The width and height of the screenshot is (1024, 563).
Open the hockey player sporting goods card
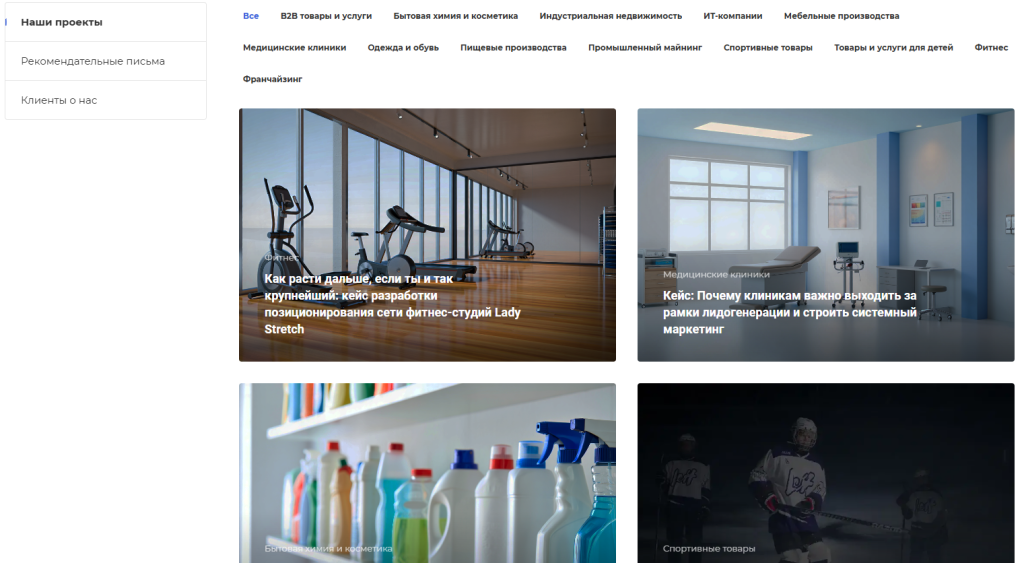pos(825,473)
